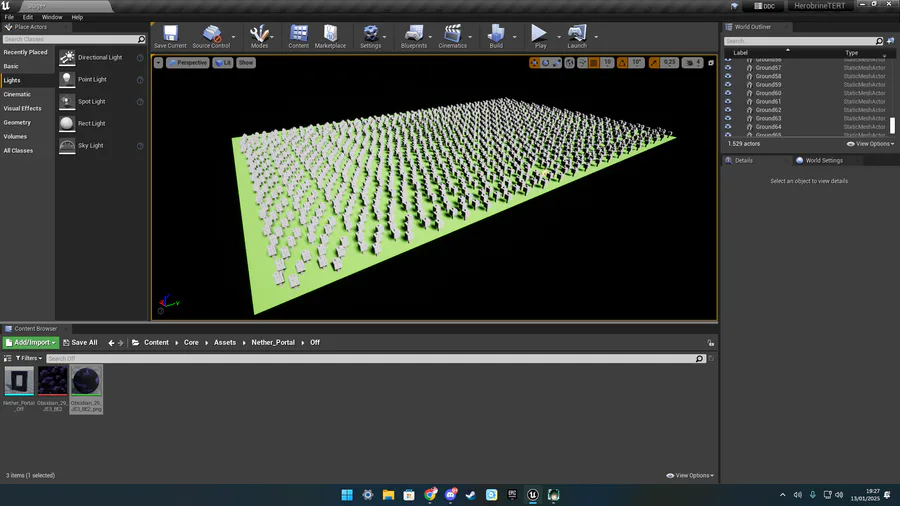Viewport: 900px width, 506px height.
Task: Select the translate gizmo tool in viewport
Action: tap(534, 63)
